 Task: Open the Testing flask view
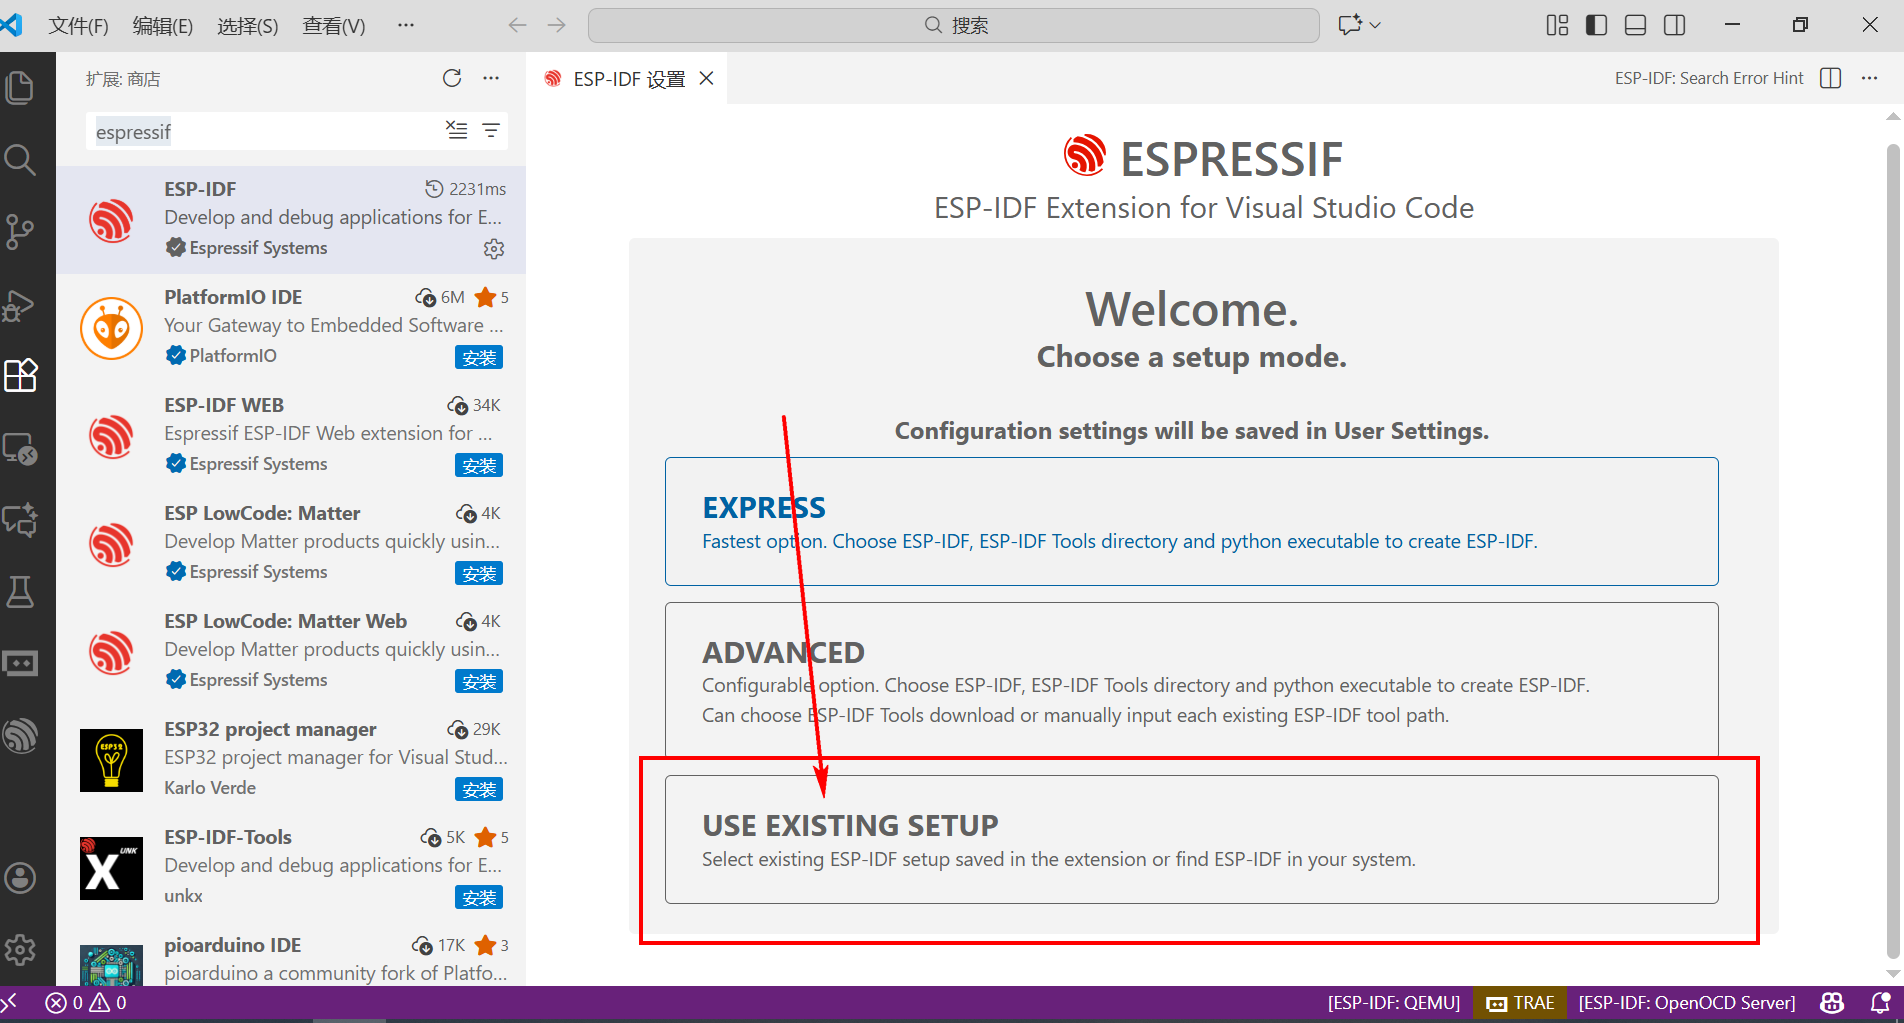(x=20, y=592)
